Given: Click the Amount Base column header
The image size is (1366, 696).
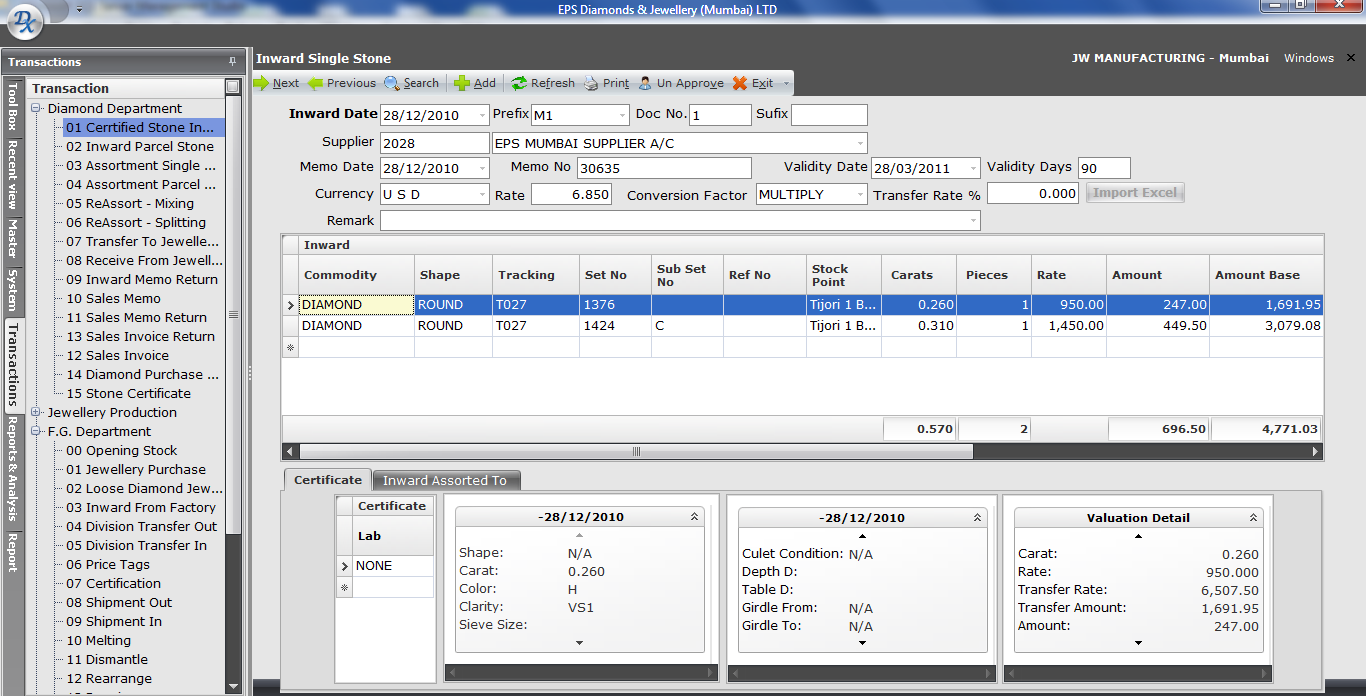Looking at the screenshot, I should [1266, 275].
